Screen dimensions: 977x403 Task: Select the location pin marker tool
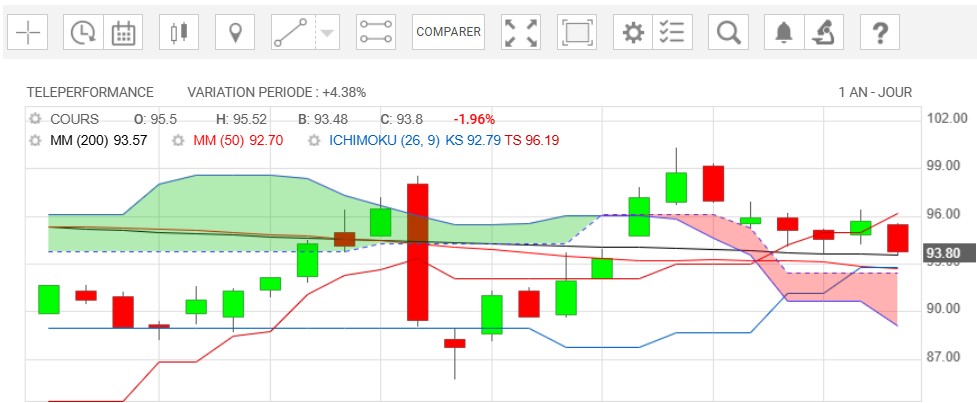pos(235,32)
